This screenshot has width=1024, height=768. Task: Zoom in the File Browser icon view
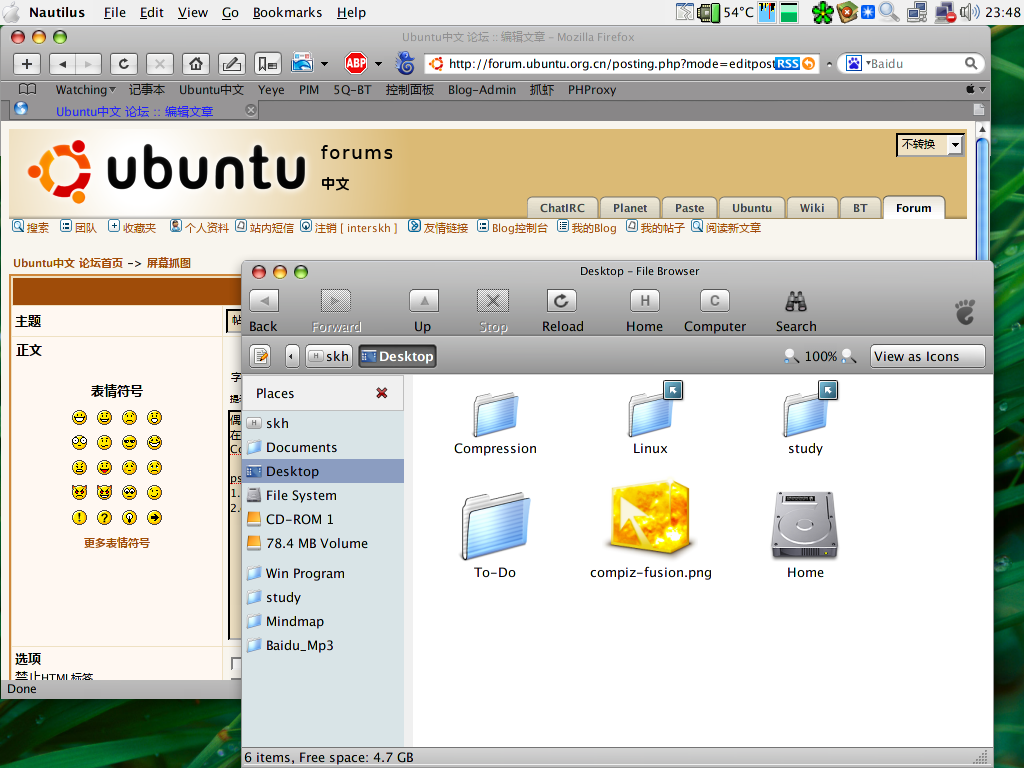point(848,356)
